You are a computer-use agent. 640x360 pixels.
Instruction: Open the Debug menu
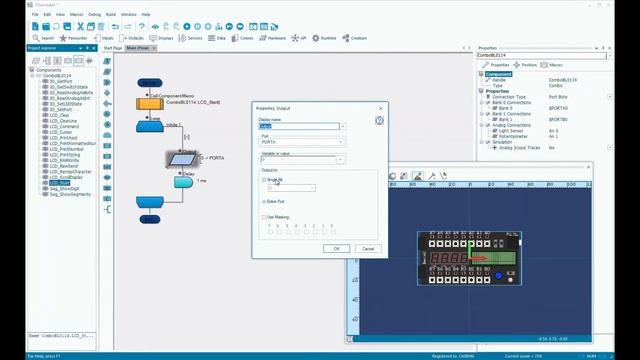(94, 14)
